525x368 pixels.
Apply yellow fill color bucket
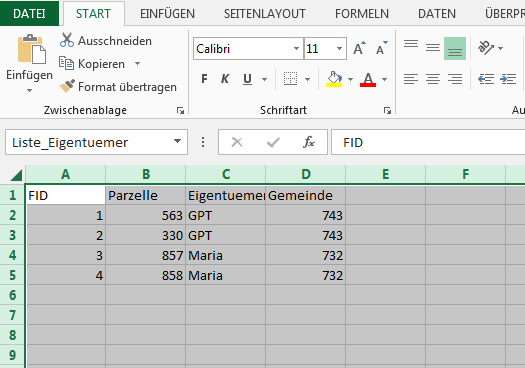pos(334,79)
